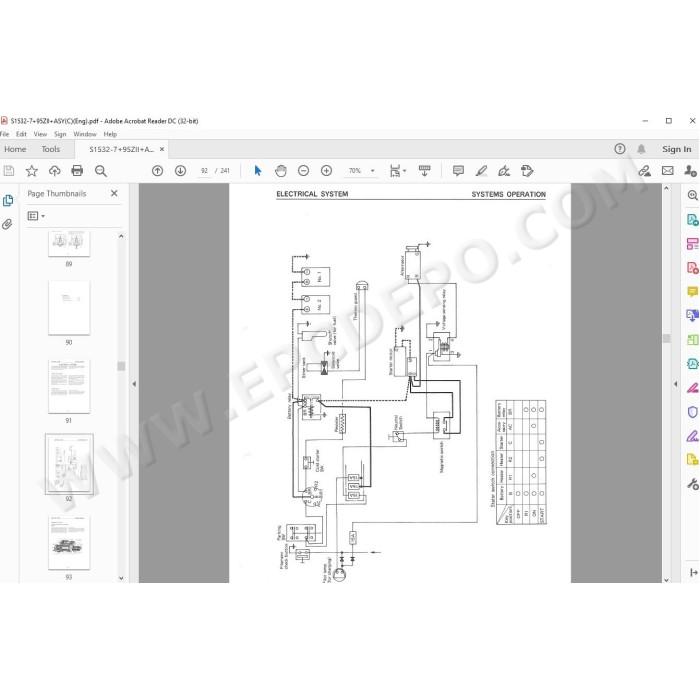700x700 pixels.
Task: Print the document with the printer icon
Action: 77,171
